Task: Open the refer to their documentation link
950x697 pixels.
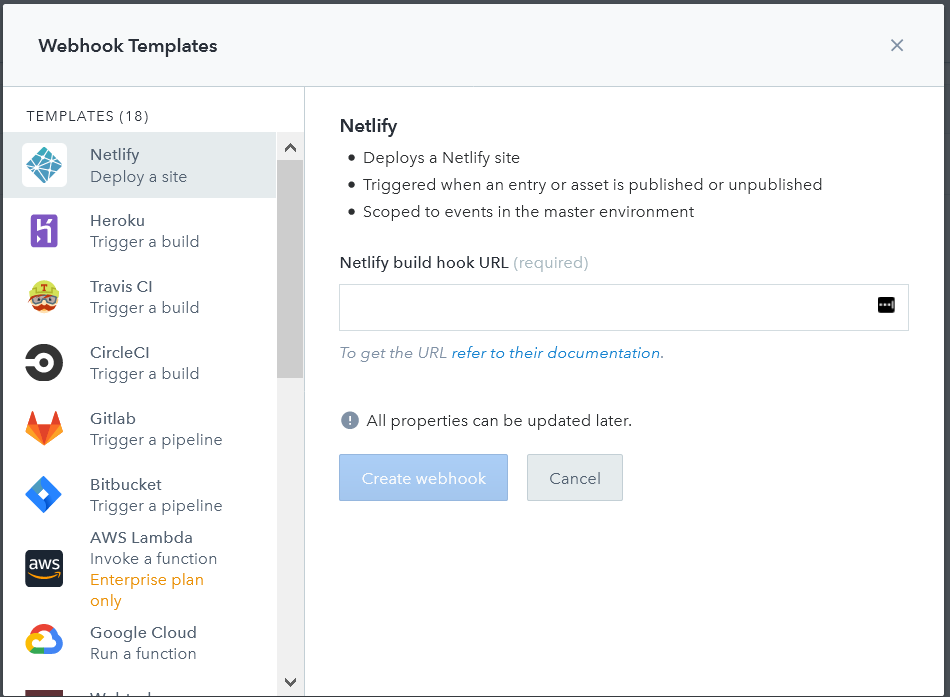Action: (556, 353)
